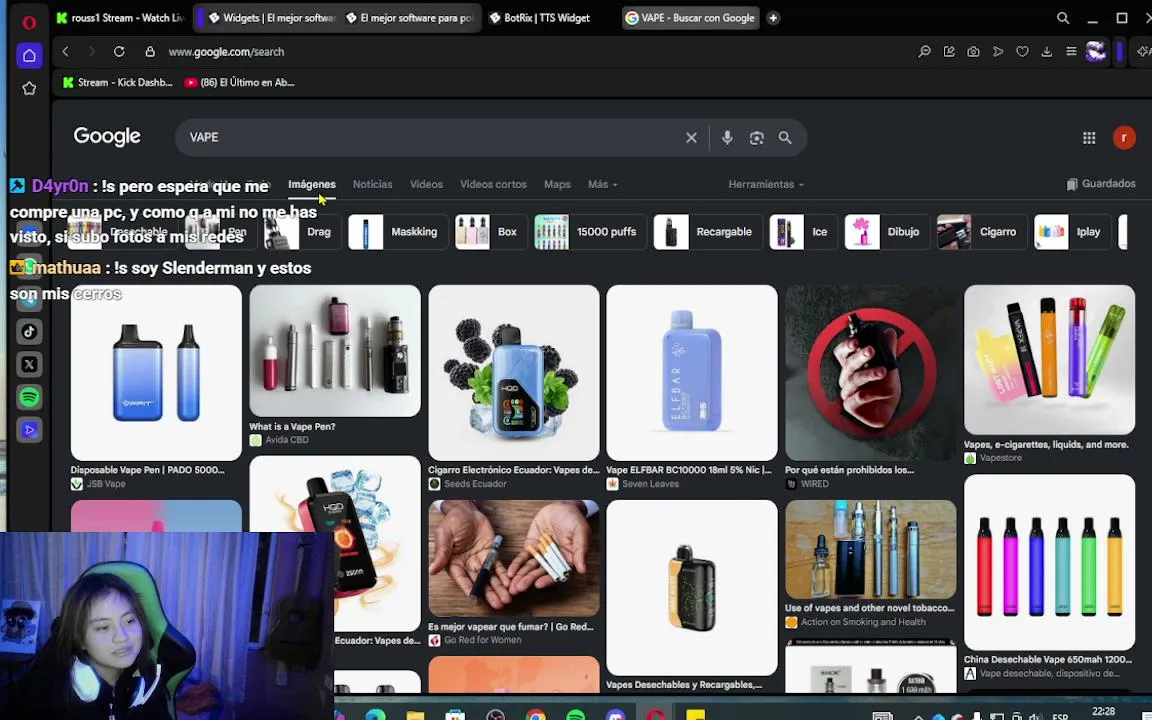This screenshot has height=720, width=1152.
Task: Open Opera easy setup menu
Action: tap(1071, 51)
